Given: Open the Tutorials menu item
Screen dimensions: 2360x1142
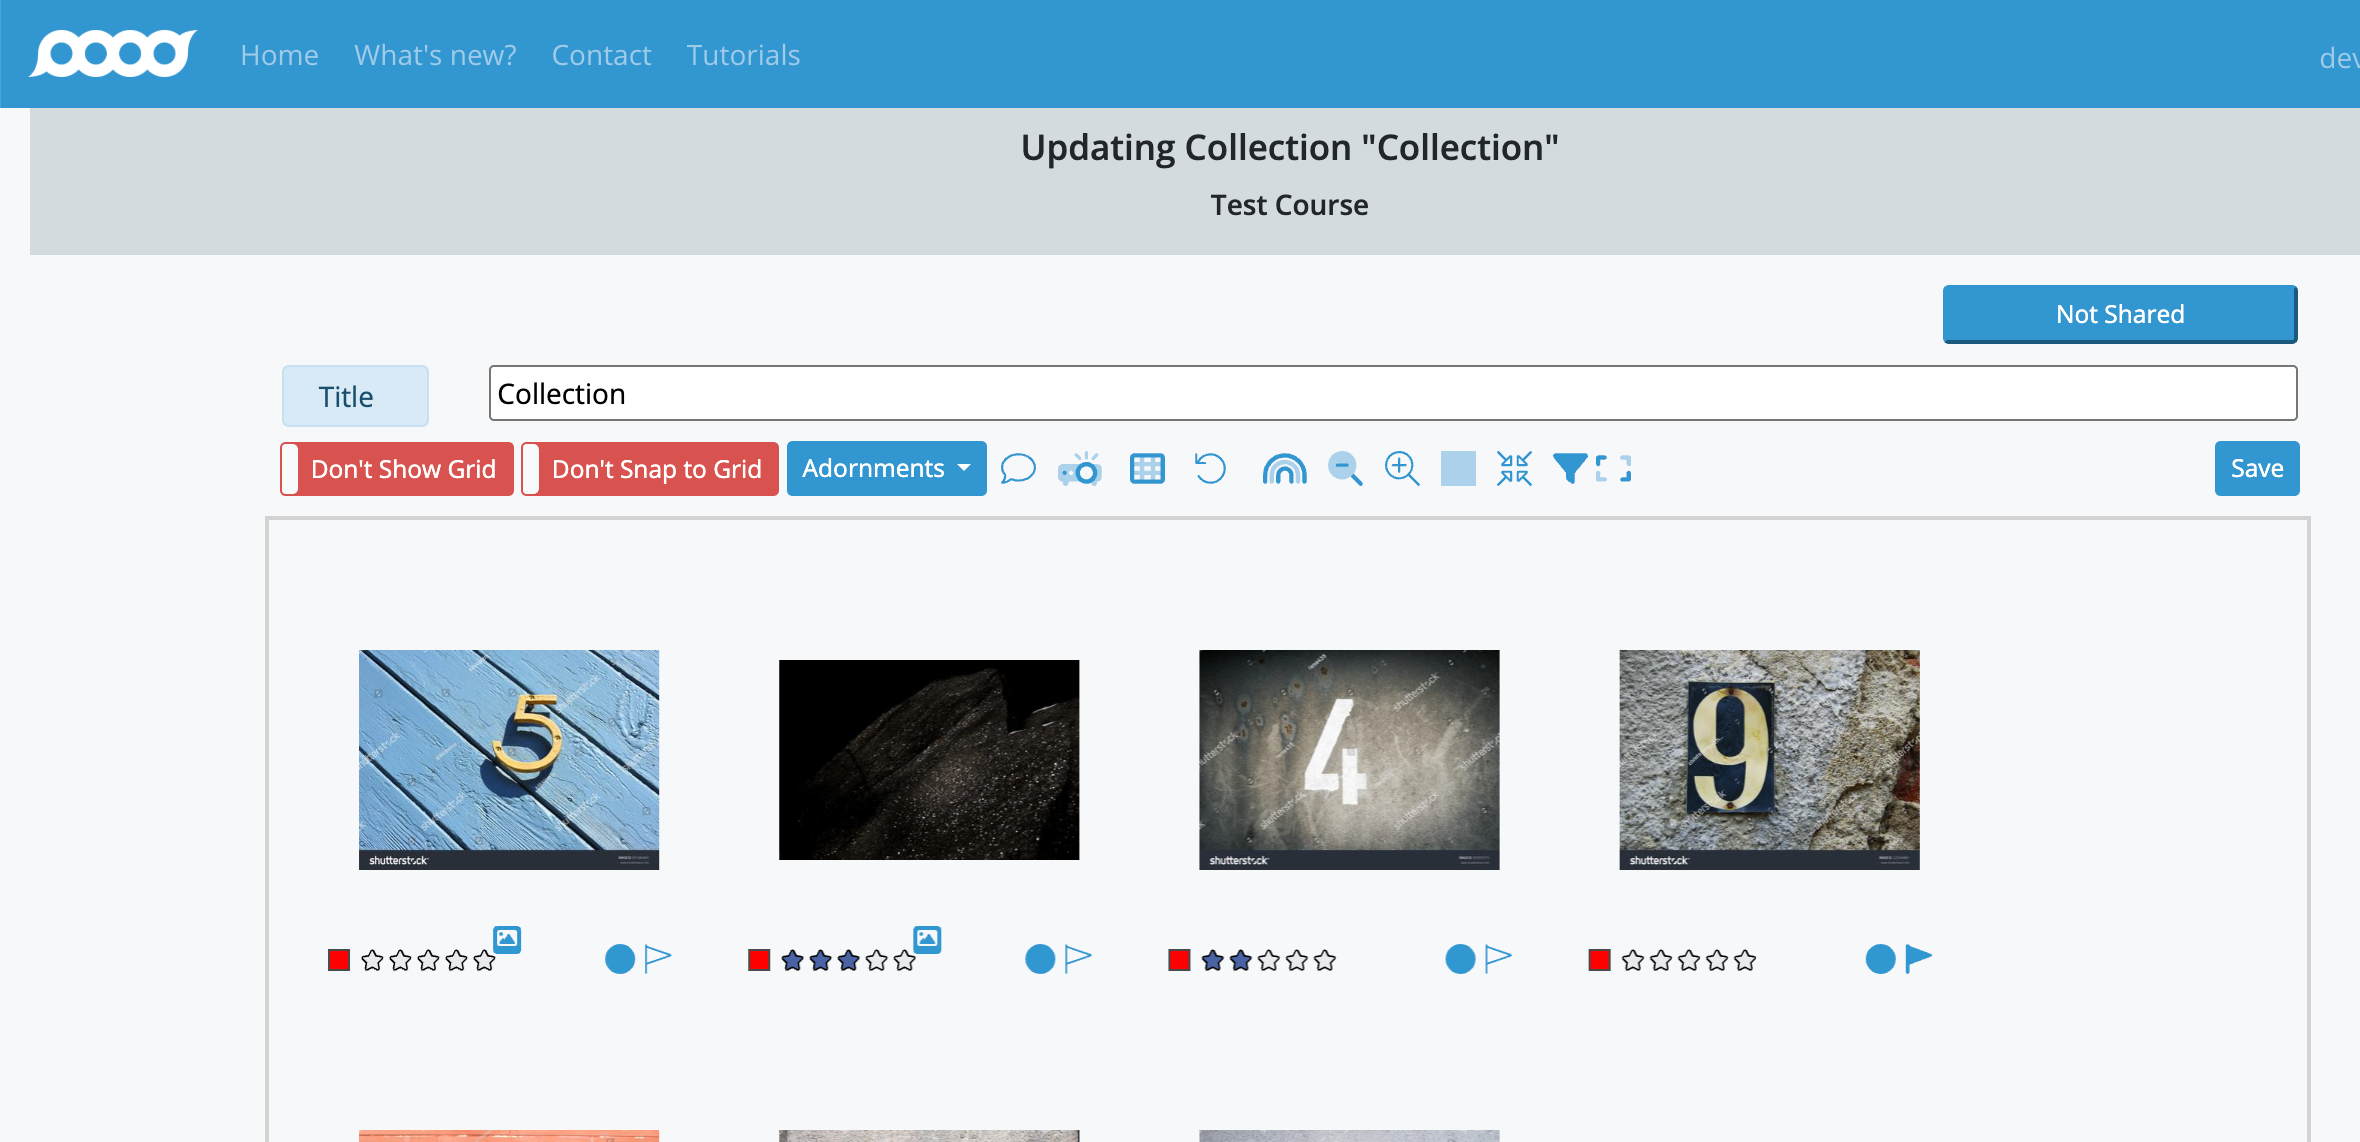Looking at the screenshot, I should [x=743, y=55].
